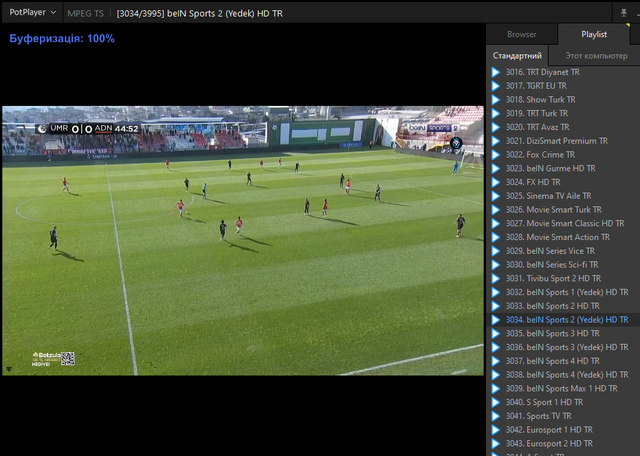Click play icon beside 3033. beIN Sports 2 HD TR
The image size is (640, 456).
coord(496,306)
